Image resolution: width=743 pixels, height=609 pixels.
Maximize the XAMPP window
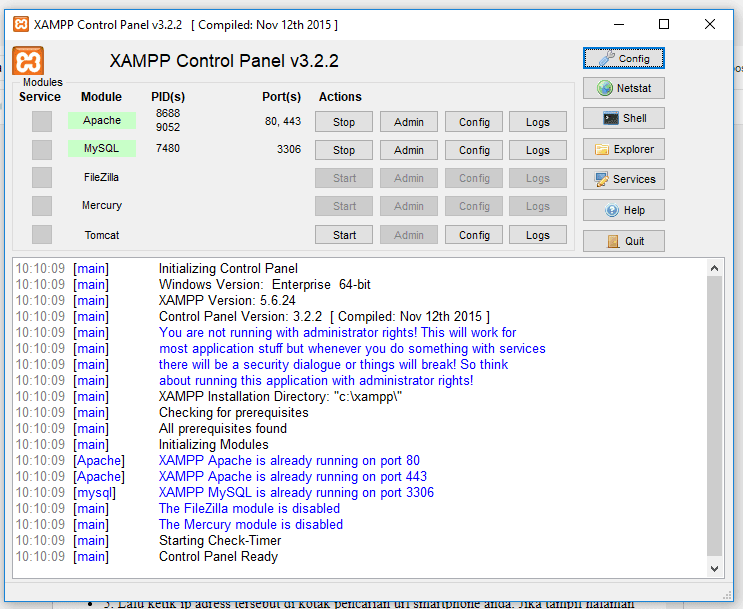click(664, 24)
